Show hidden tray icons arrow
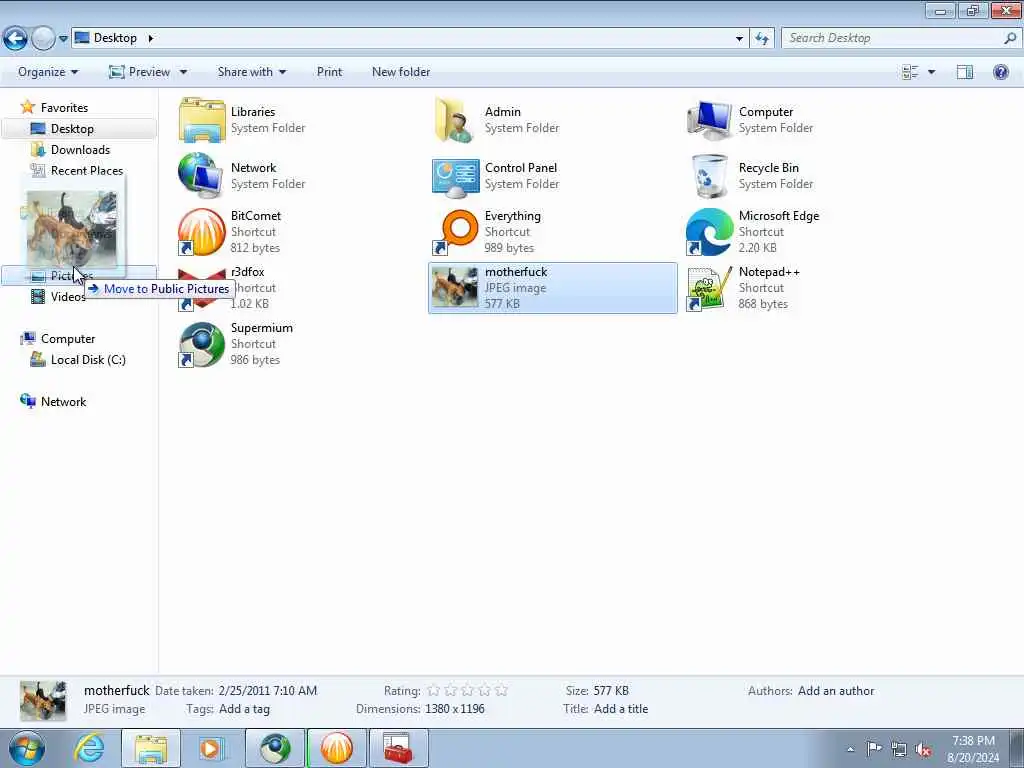The height and width of the screenshot is (768, 1024). (x=850, y=749)
